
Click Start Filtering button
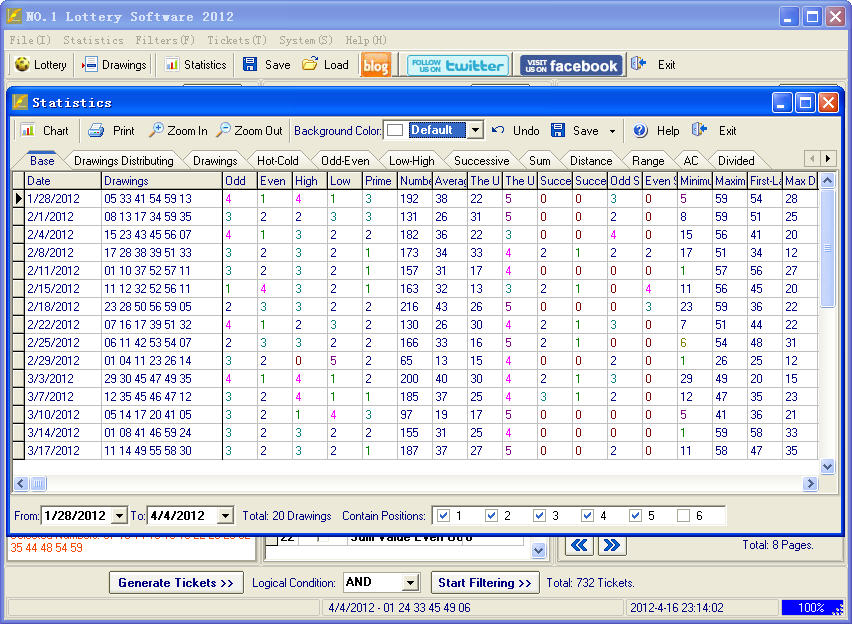point(485,583)
